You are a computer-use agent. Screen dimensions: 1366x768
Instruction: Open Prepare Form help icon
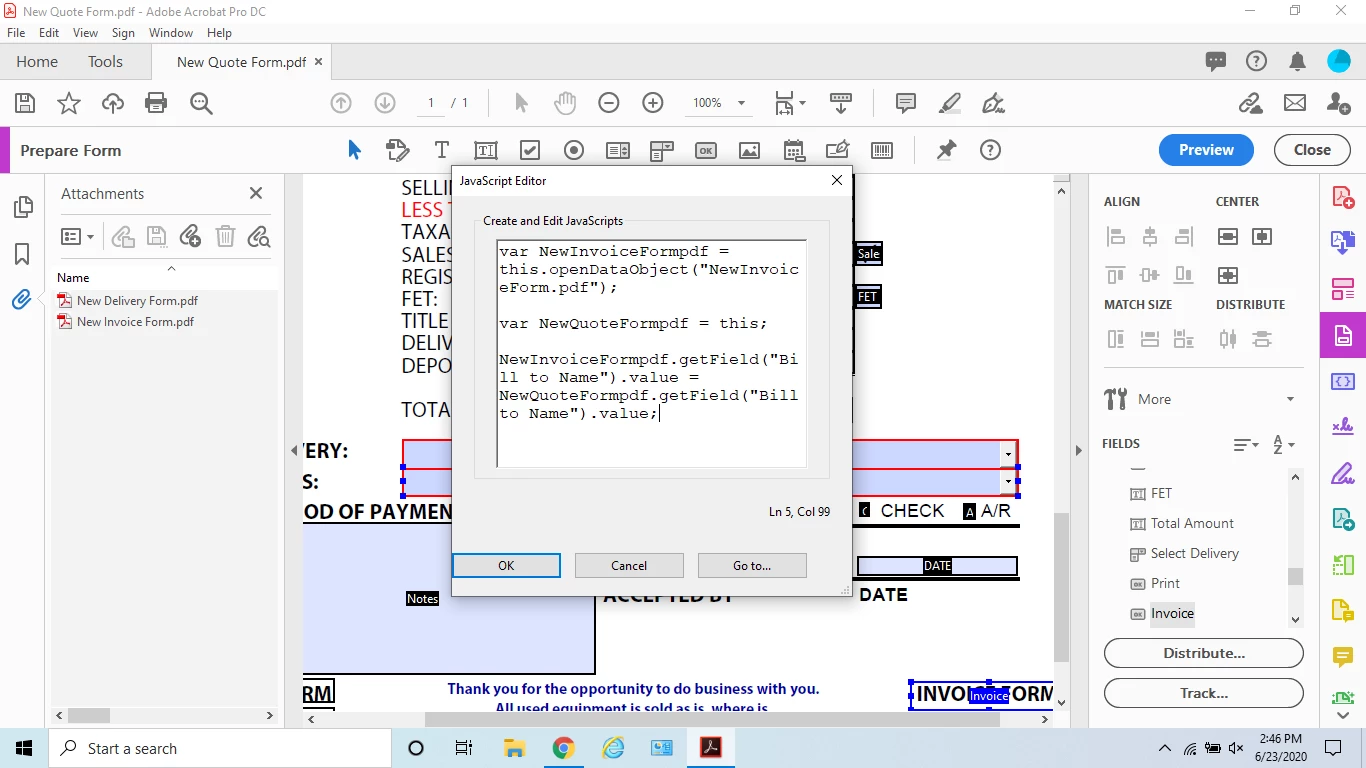(990, 150)
